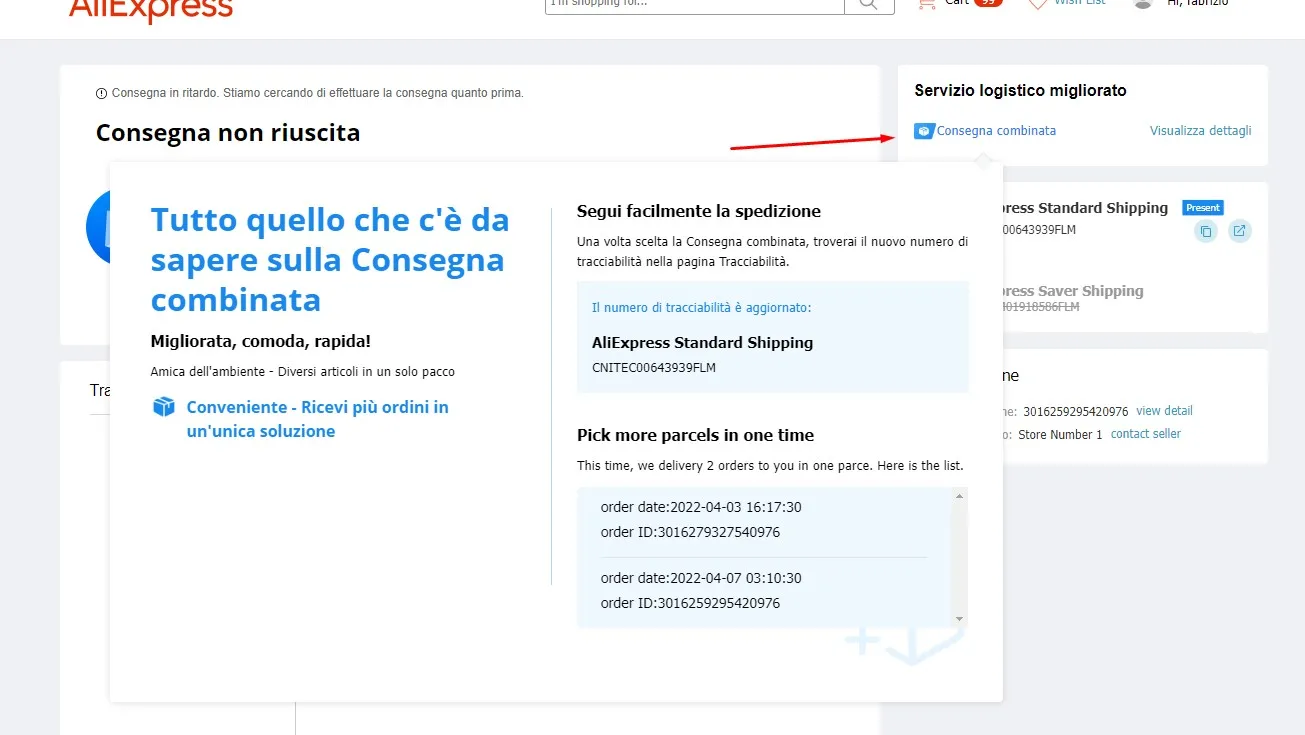Click the Consegna non riuscita heading
1305x735 pixels.
(228, 133)
